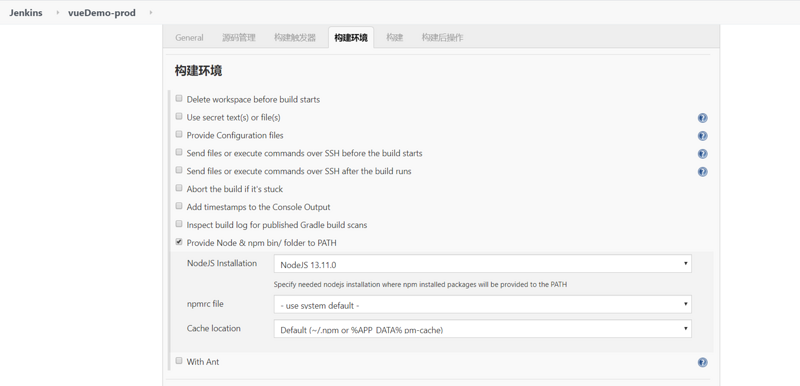Switch to the 构建后操作 tab

pyautogui.click(x=442, y=38)
